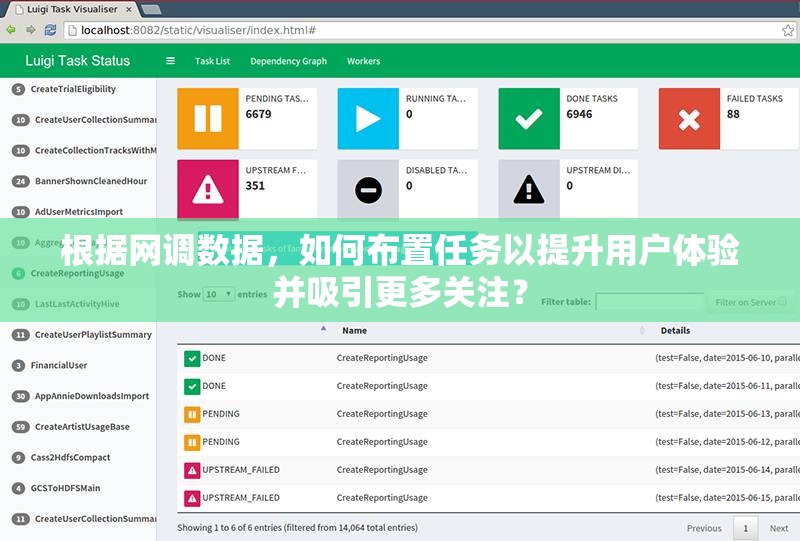Click upstream failed icon in 2015-06-15 row
This screenshot has width=800, height=541.
coord(192,498)
